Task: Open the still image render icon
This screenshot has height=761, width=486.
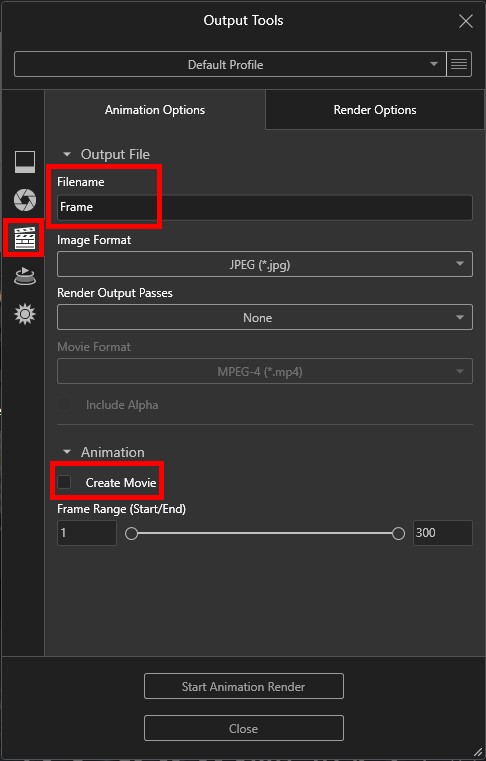Action: (24, 162)
